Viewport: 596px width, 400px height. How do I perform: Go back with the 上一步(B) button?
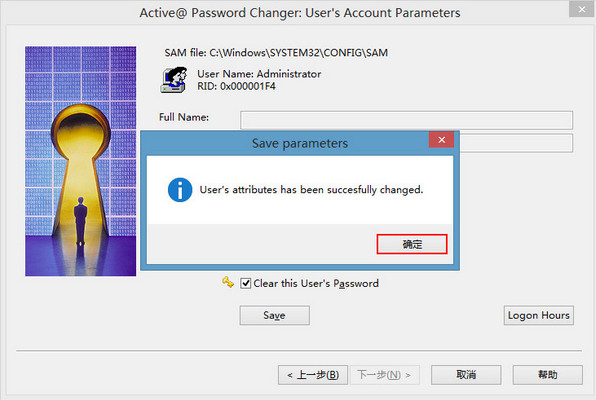pos(313,375)
